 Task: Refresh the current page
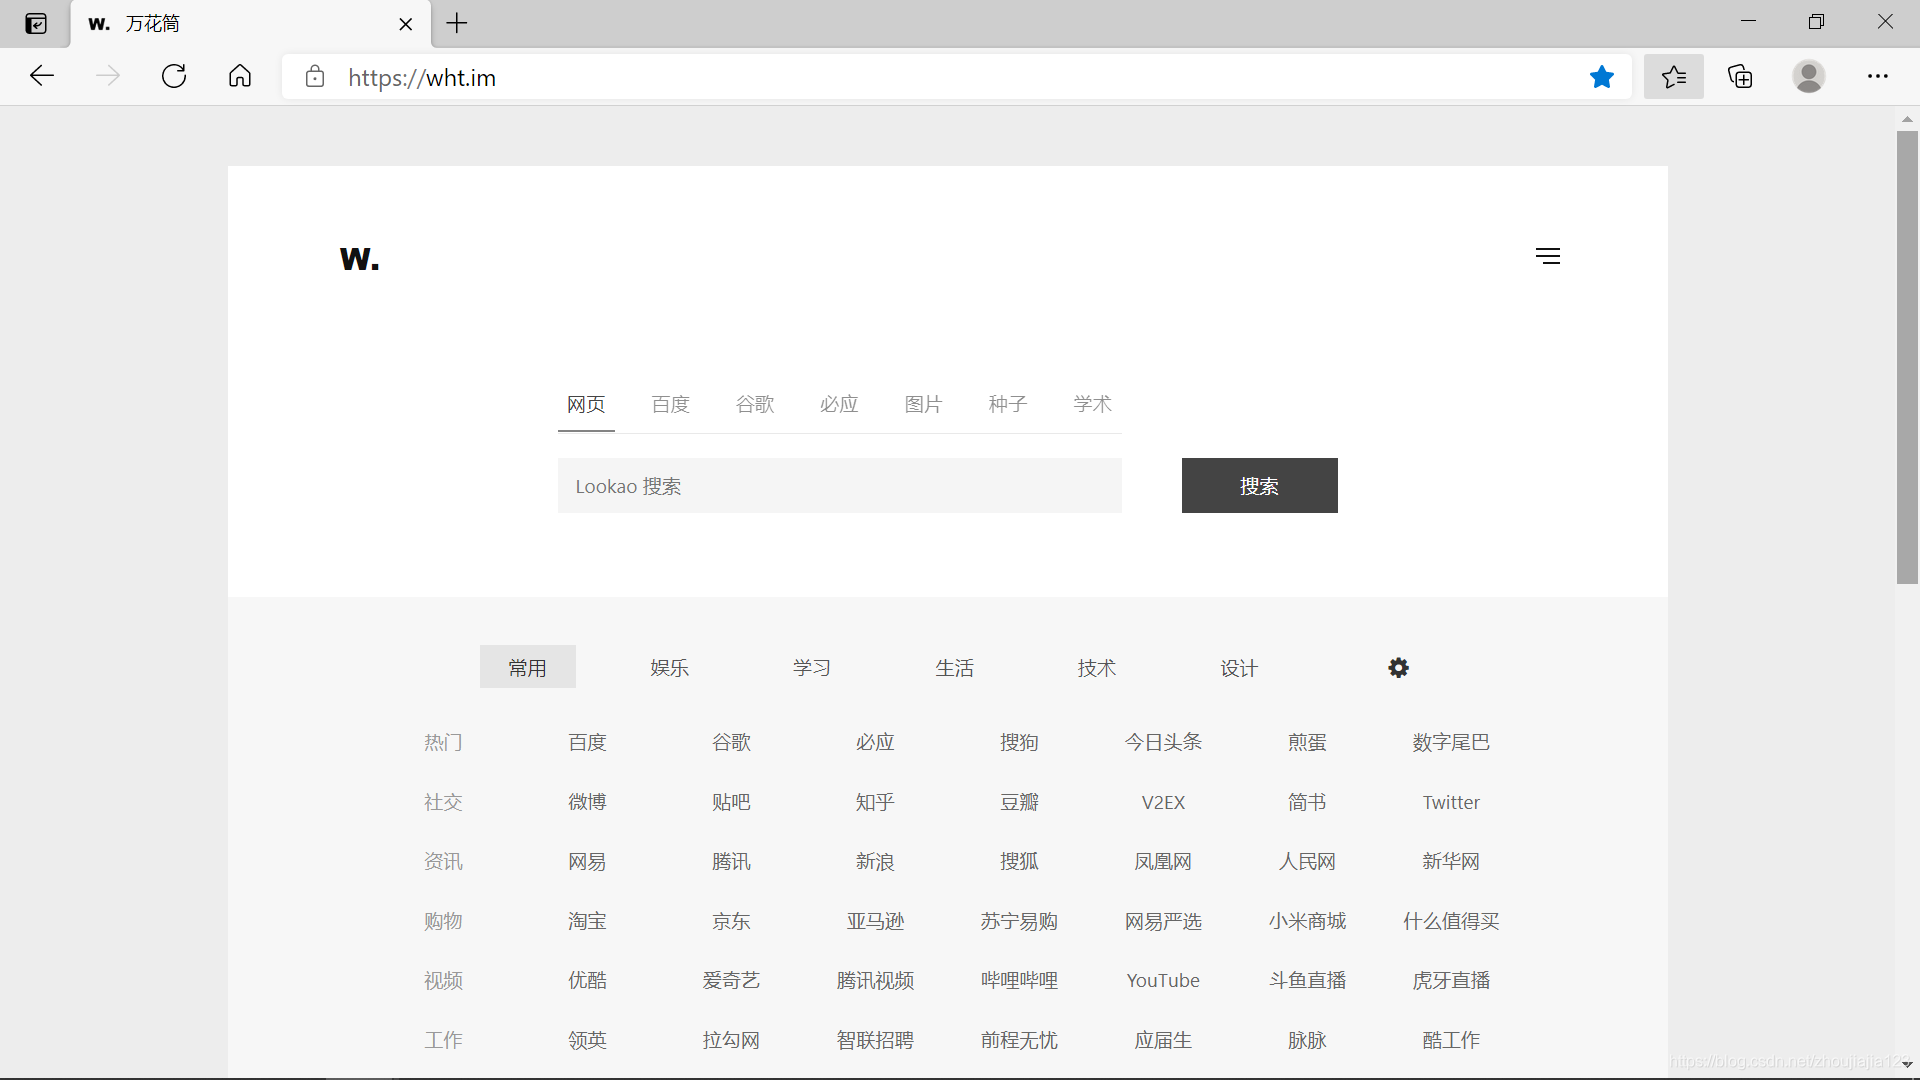(x=174, y=77)
